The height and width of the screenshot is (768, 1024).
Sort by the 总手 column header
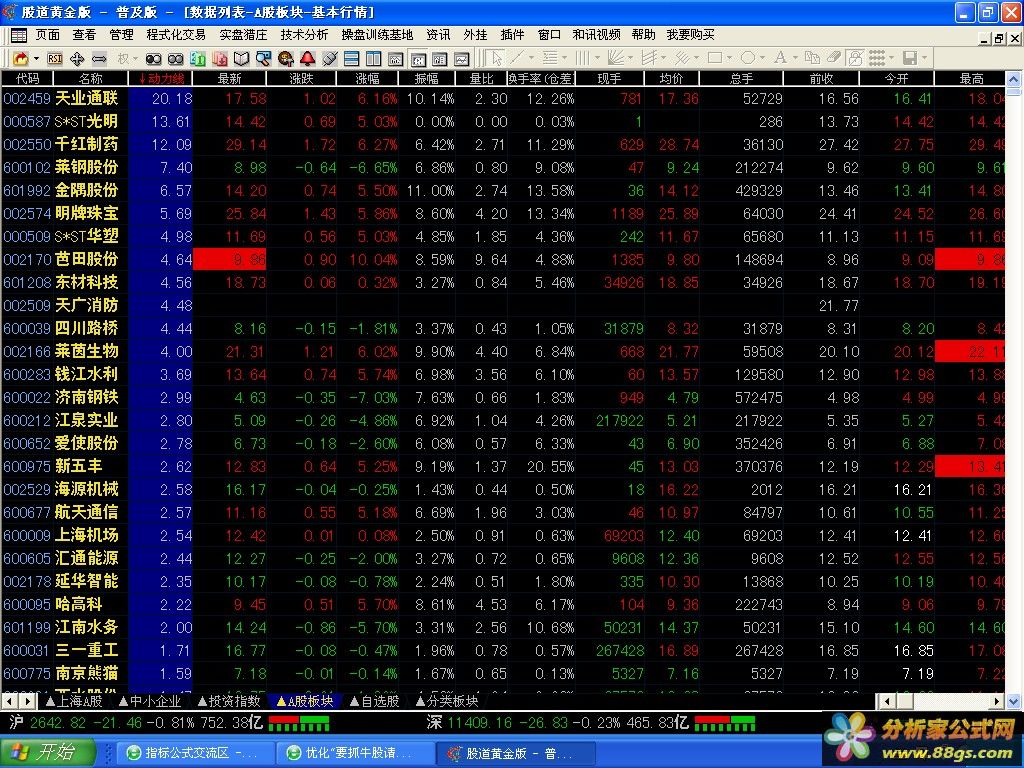coord(741,78)
